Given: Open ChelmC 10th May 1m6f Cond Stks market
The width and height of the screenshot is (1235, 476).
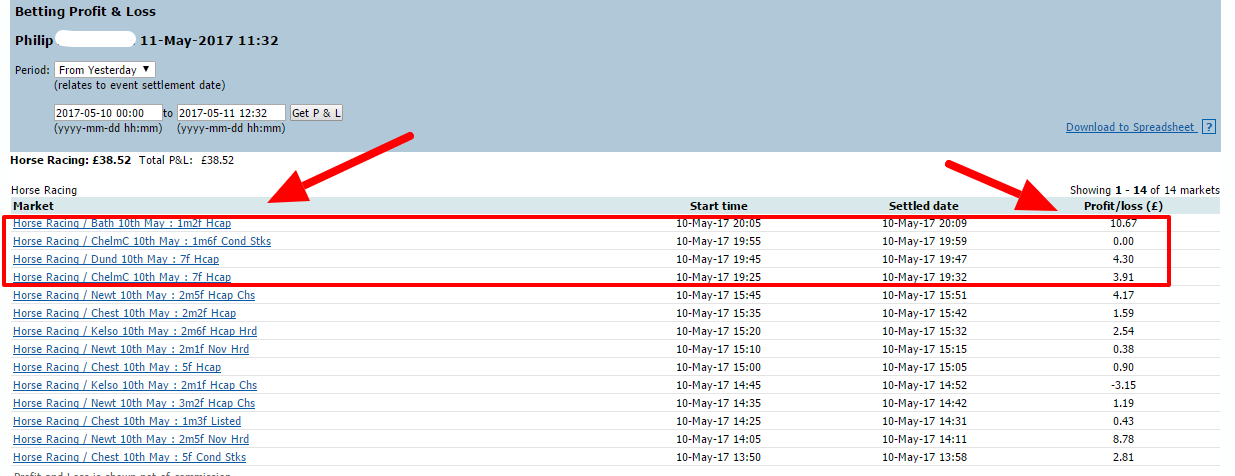Looking at the screenshot, I should point(142,241).
